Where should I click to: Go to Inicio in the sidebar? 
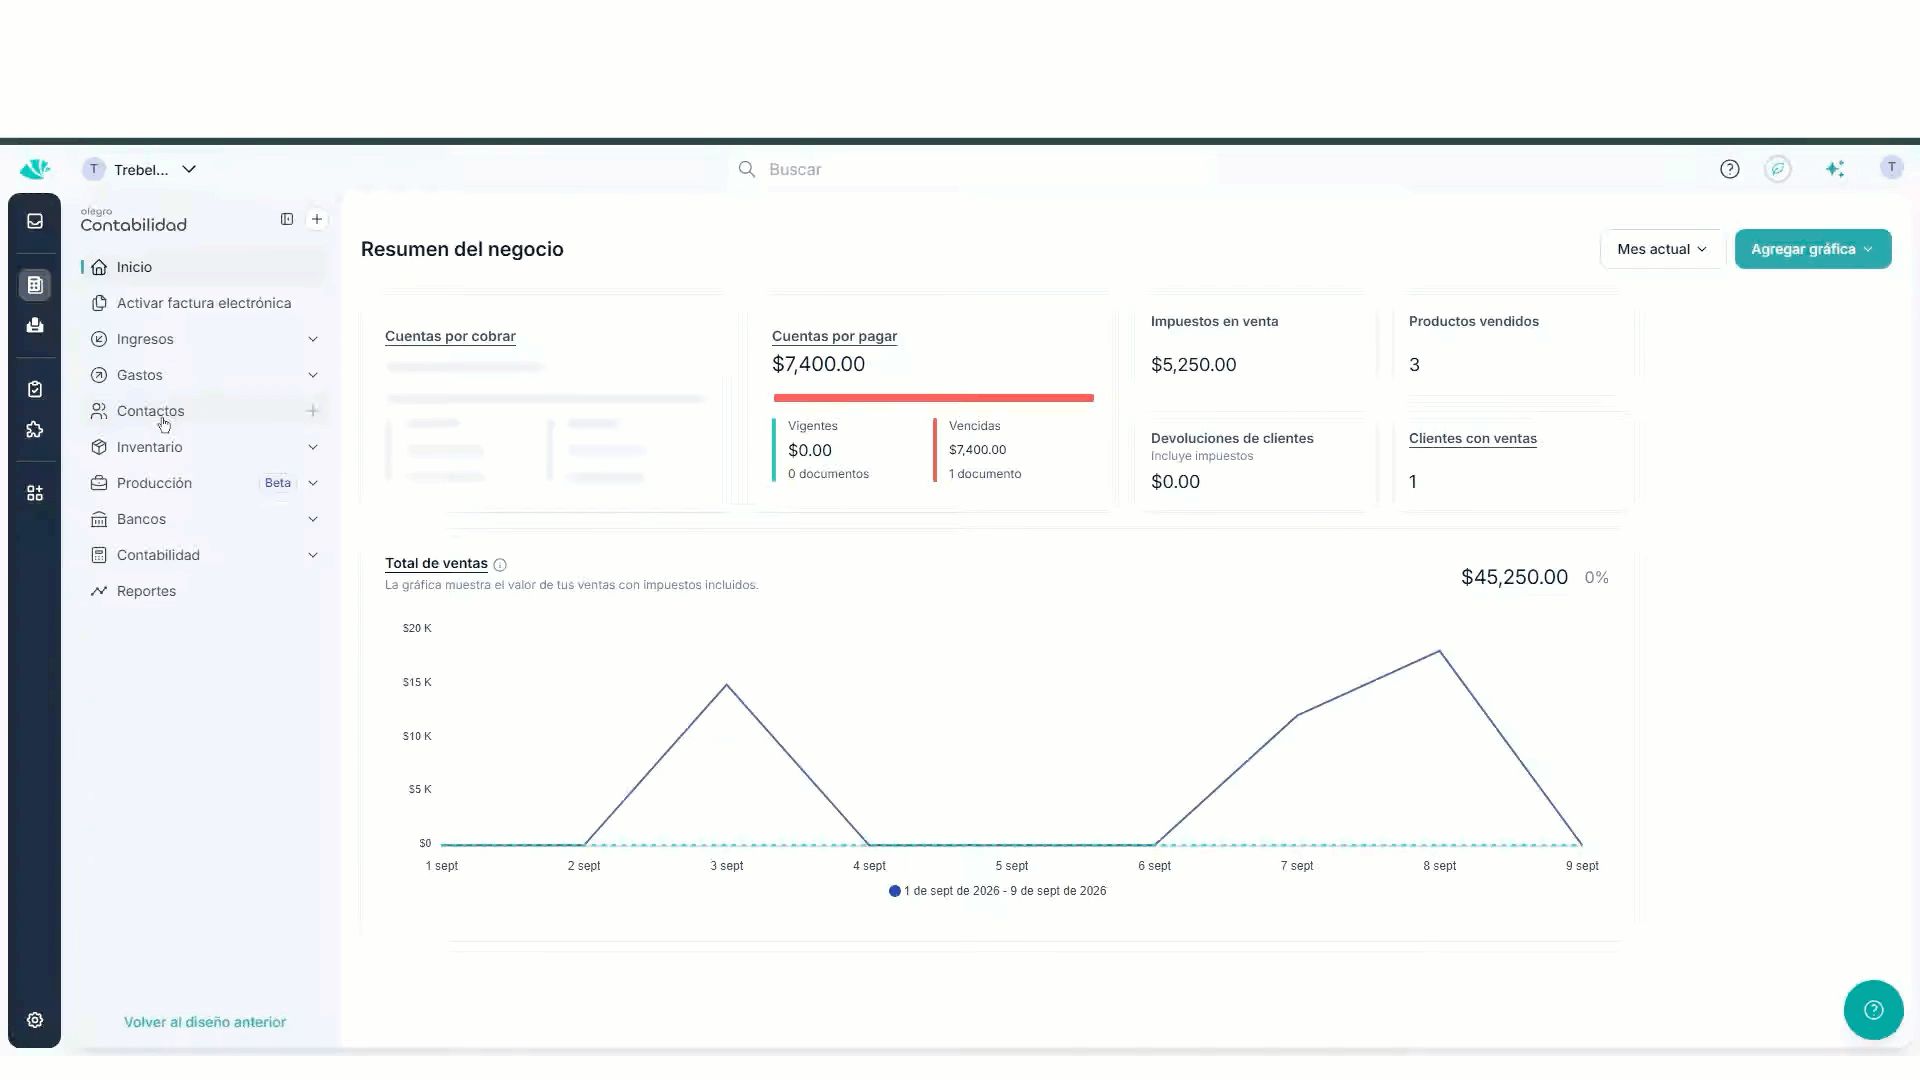(x=203, y=267)
